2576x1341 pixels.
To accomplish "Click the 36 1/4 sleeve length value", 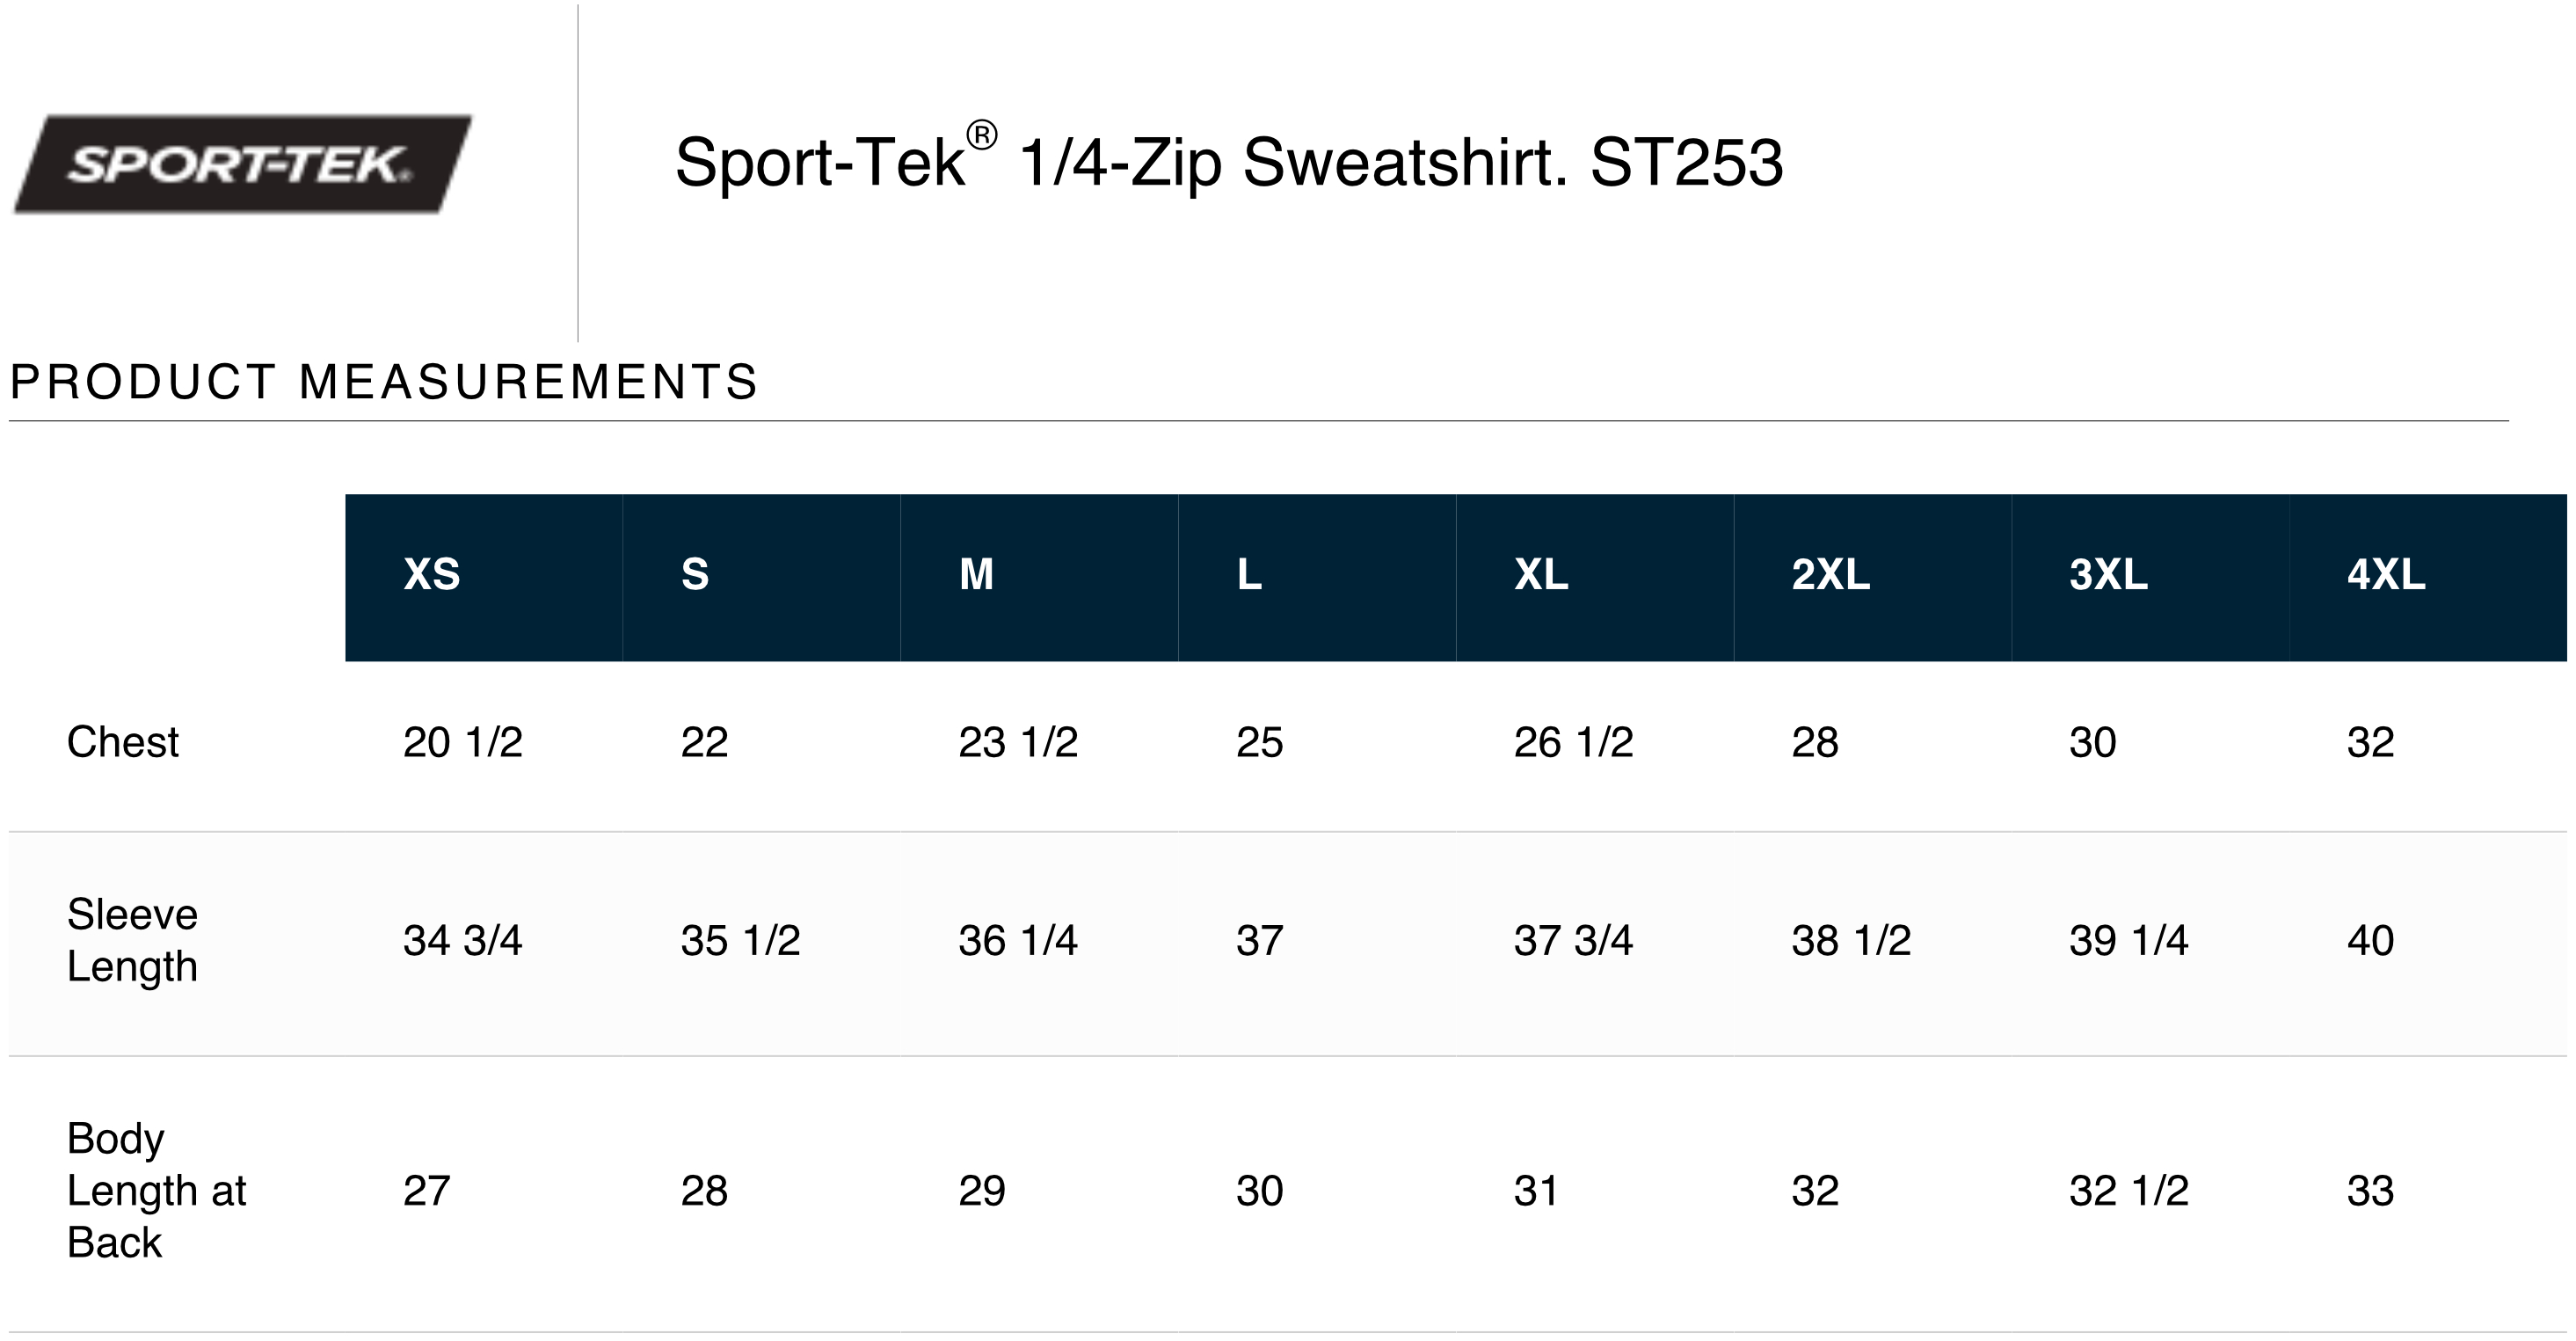I will (x=1018, y=940).
